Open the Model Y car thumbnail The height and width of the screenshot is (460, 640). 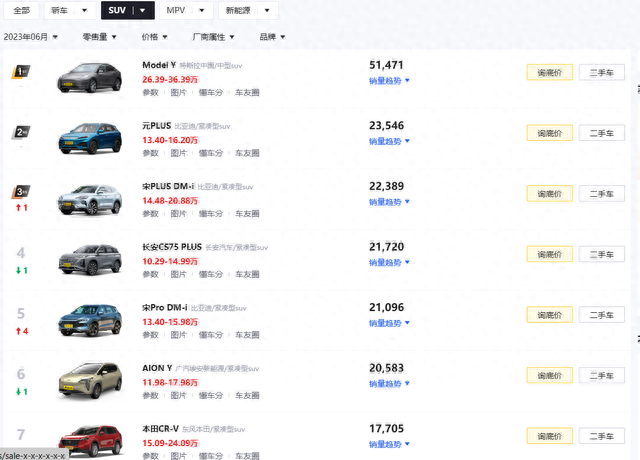tap(90, 78)
